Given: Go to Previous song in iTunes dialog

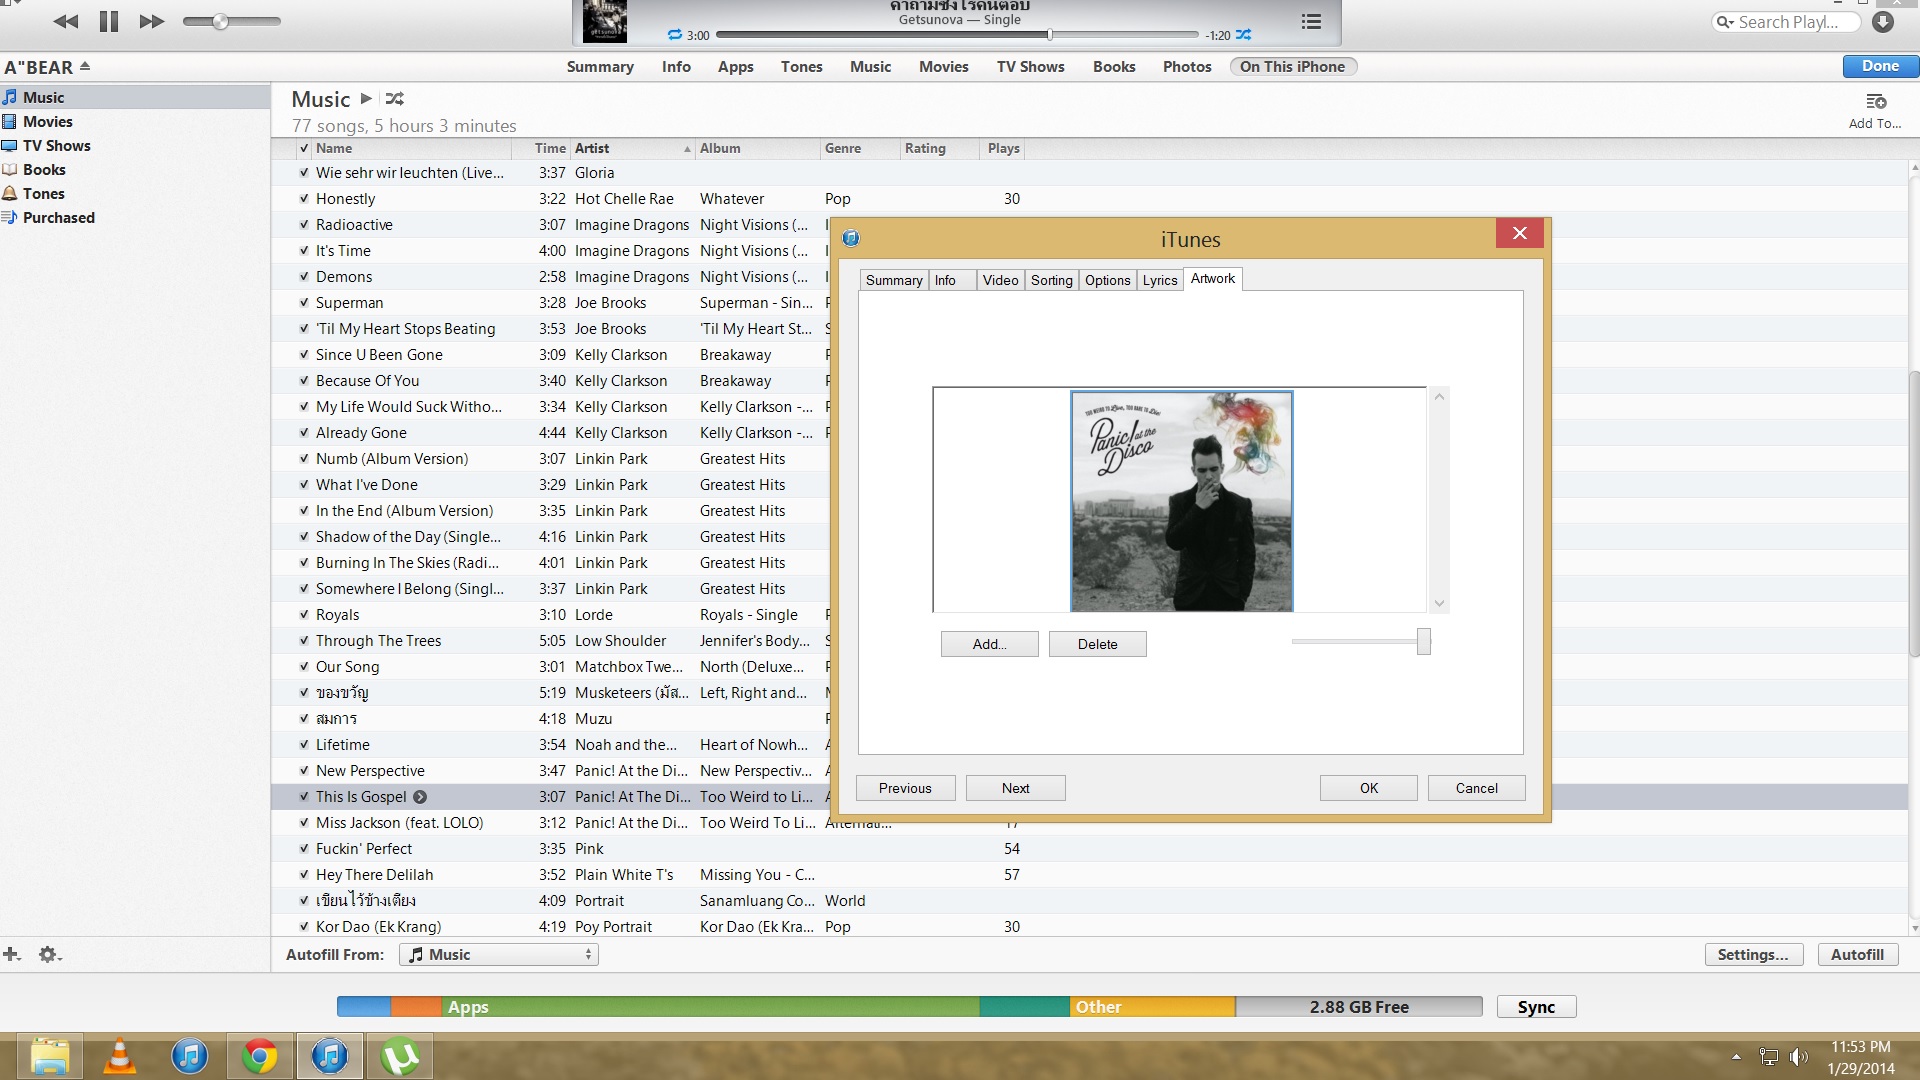Looking at the screenshot, I should click(905, 788).
